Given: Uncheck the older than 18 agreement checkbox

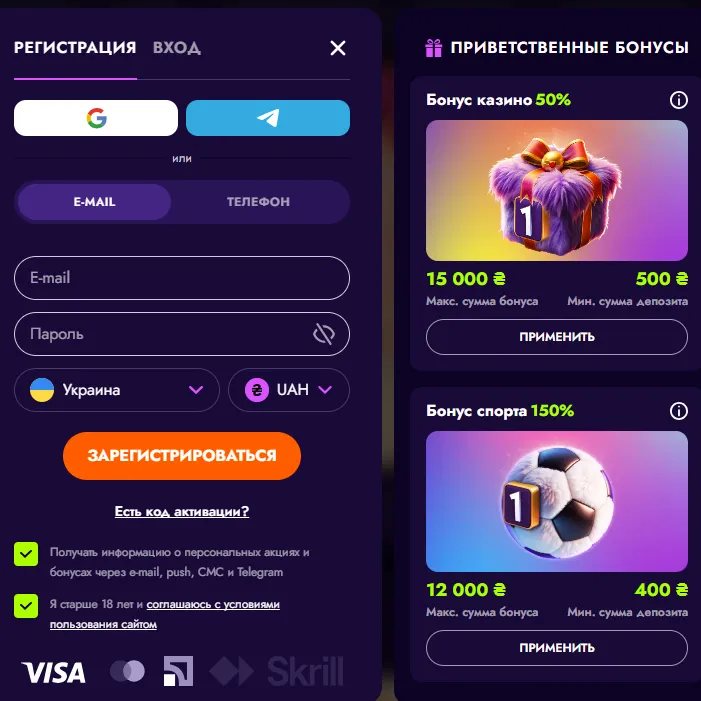Looking at the screenshot, I should [x=26, y=606].
